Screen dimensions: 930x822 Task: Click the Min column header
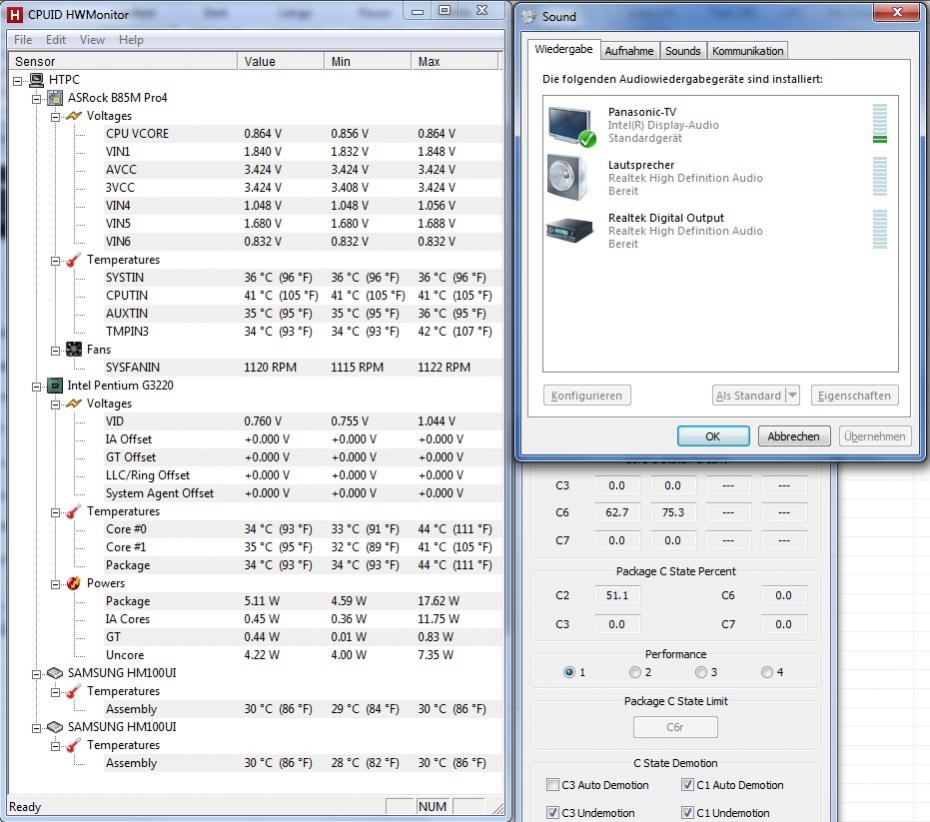tap(367, 62)
